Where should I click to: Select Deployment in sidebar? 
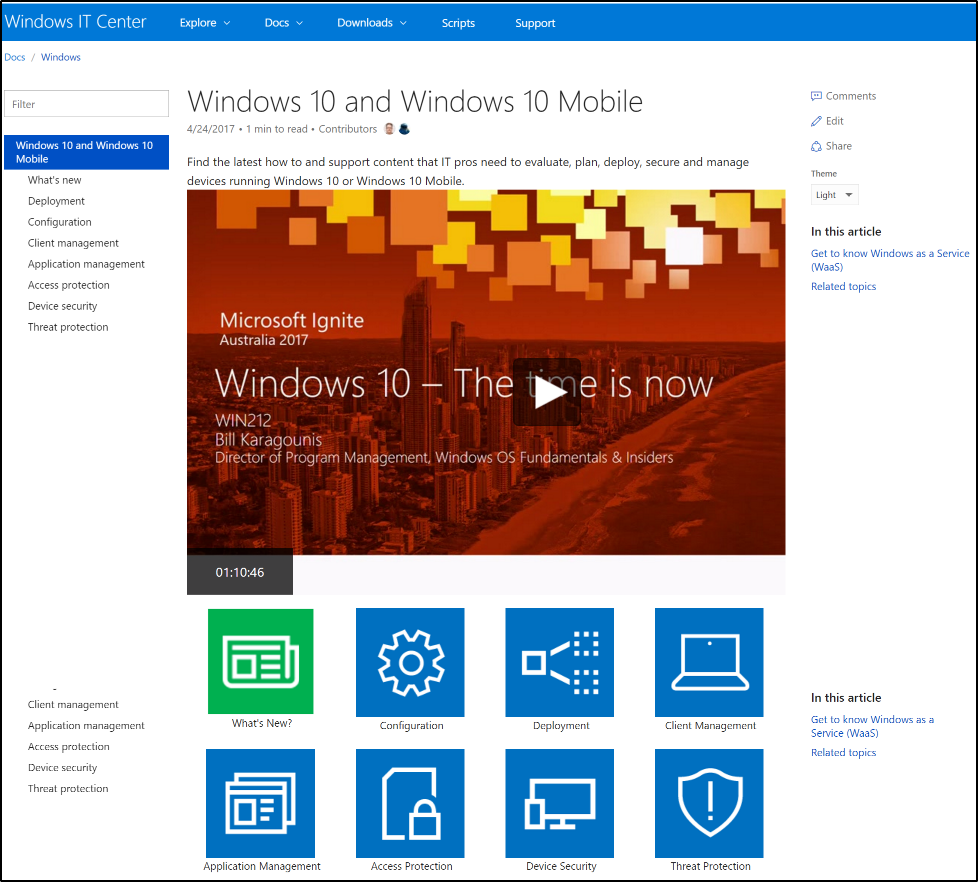[x=56, y=201]
